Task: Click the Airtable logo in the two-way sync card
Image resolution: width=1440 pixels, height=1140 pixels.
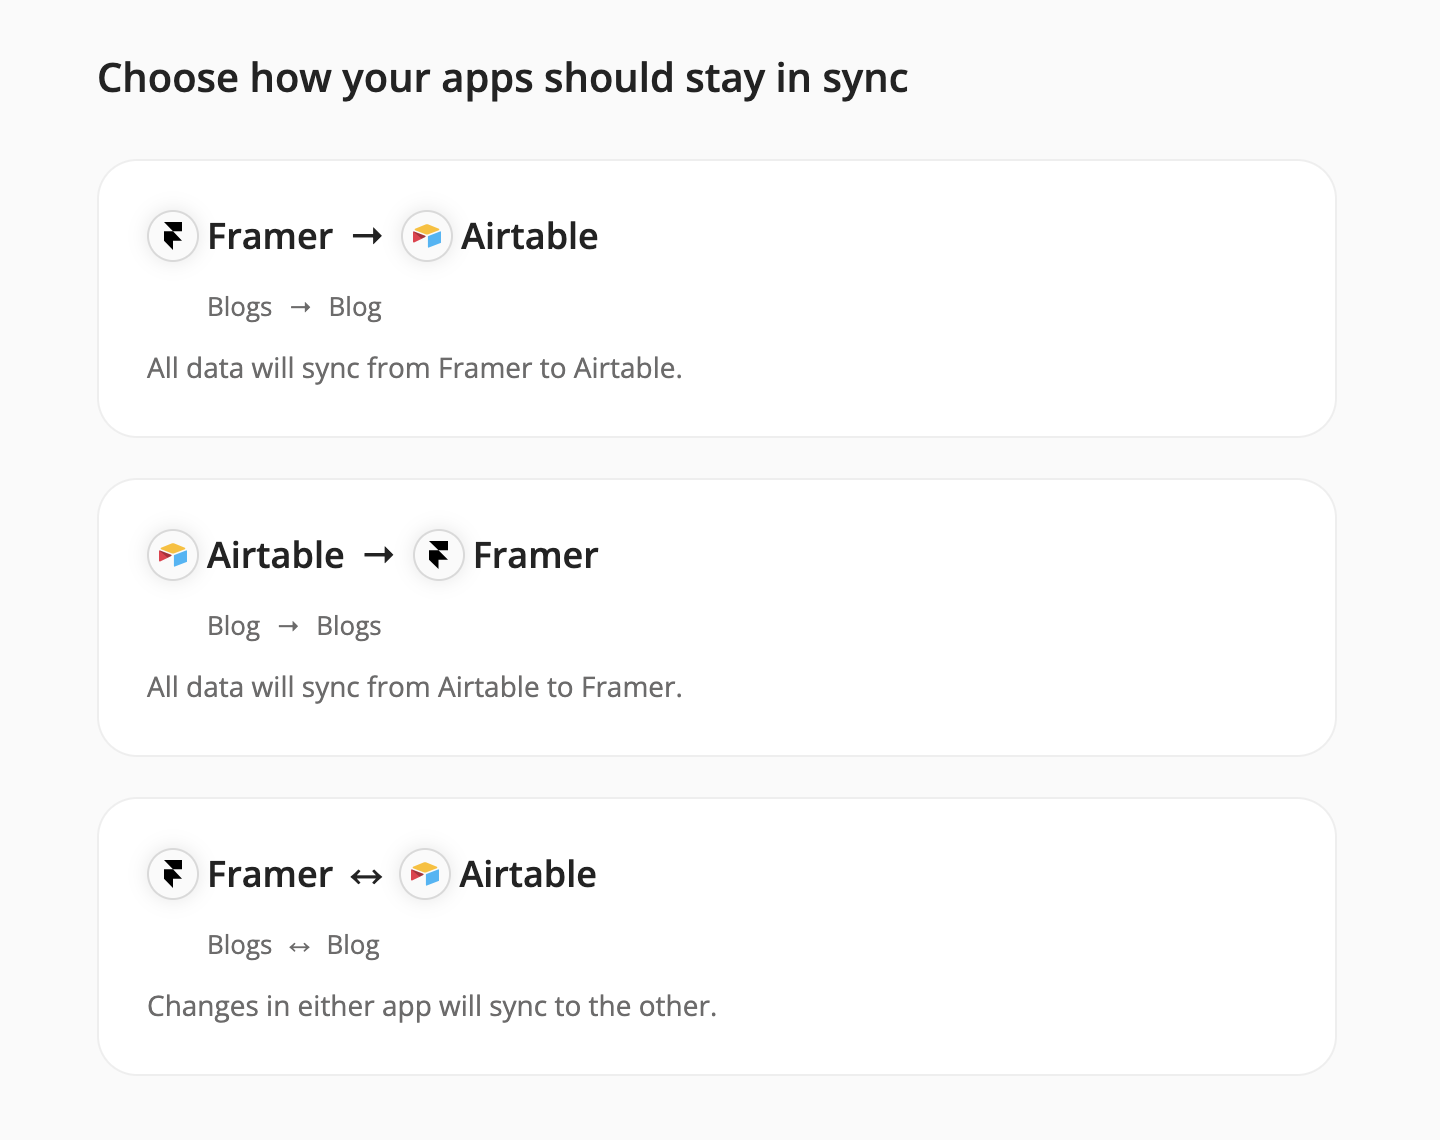Action: (x=425, y=874)
